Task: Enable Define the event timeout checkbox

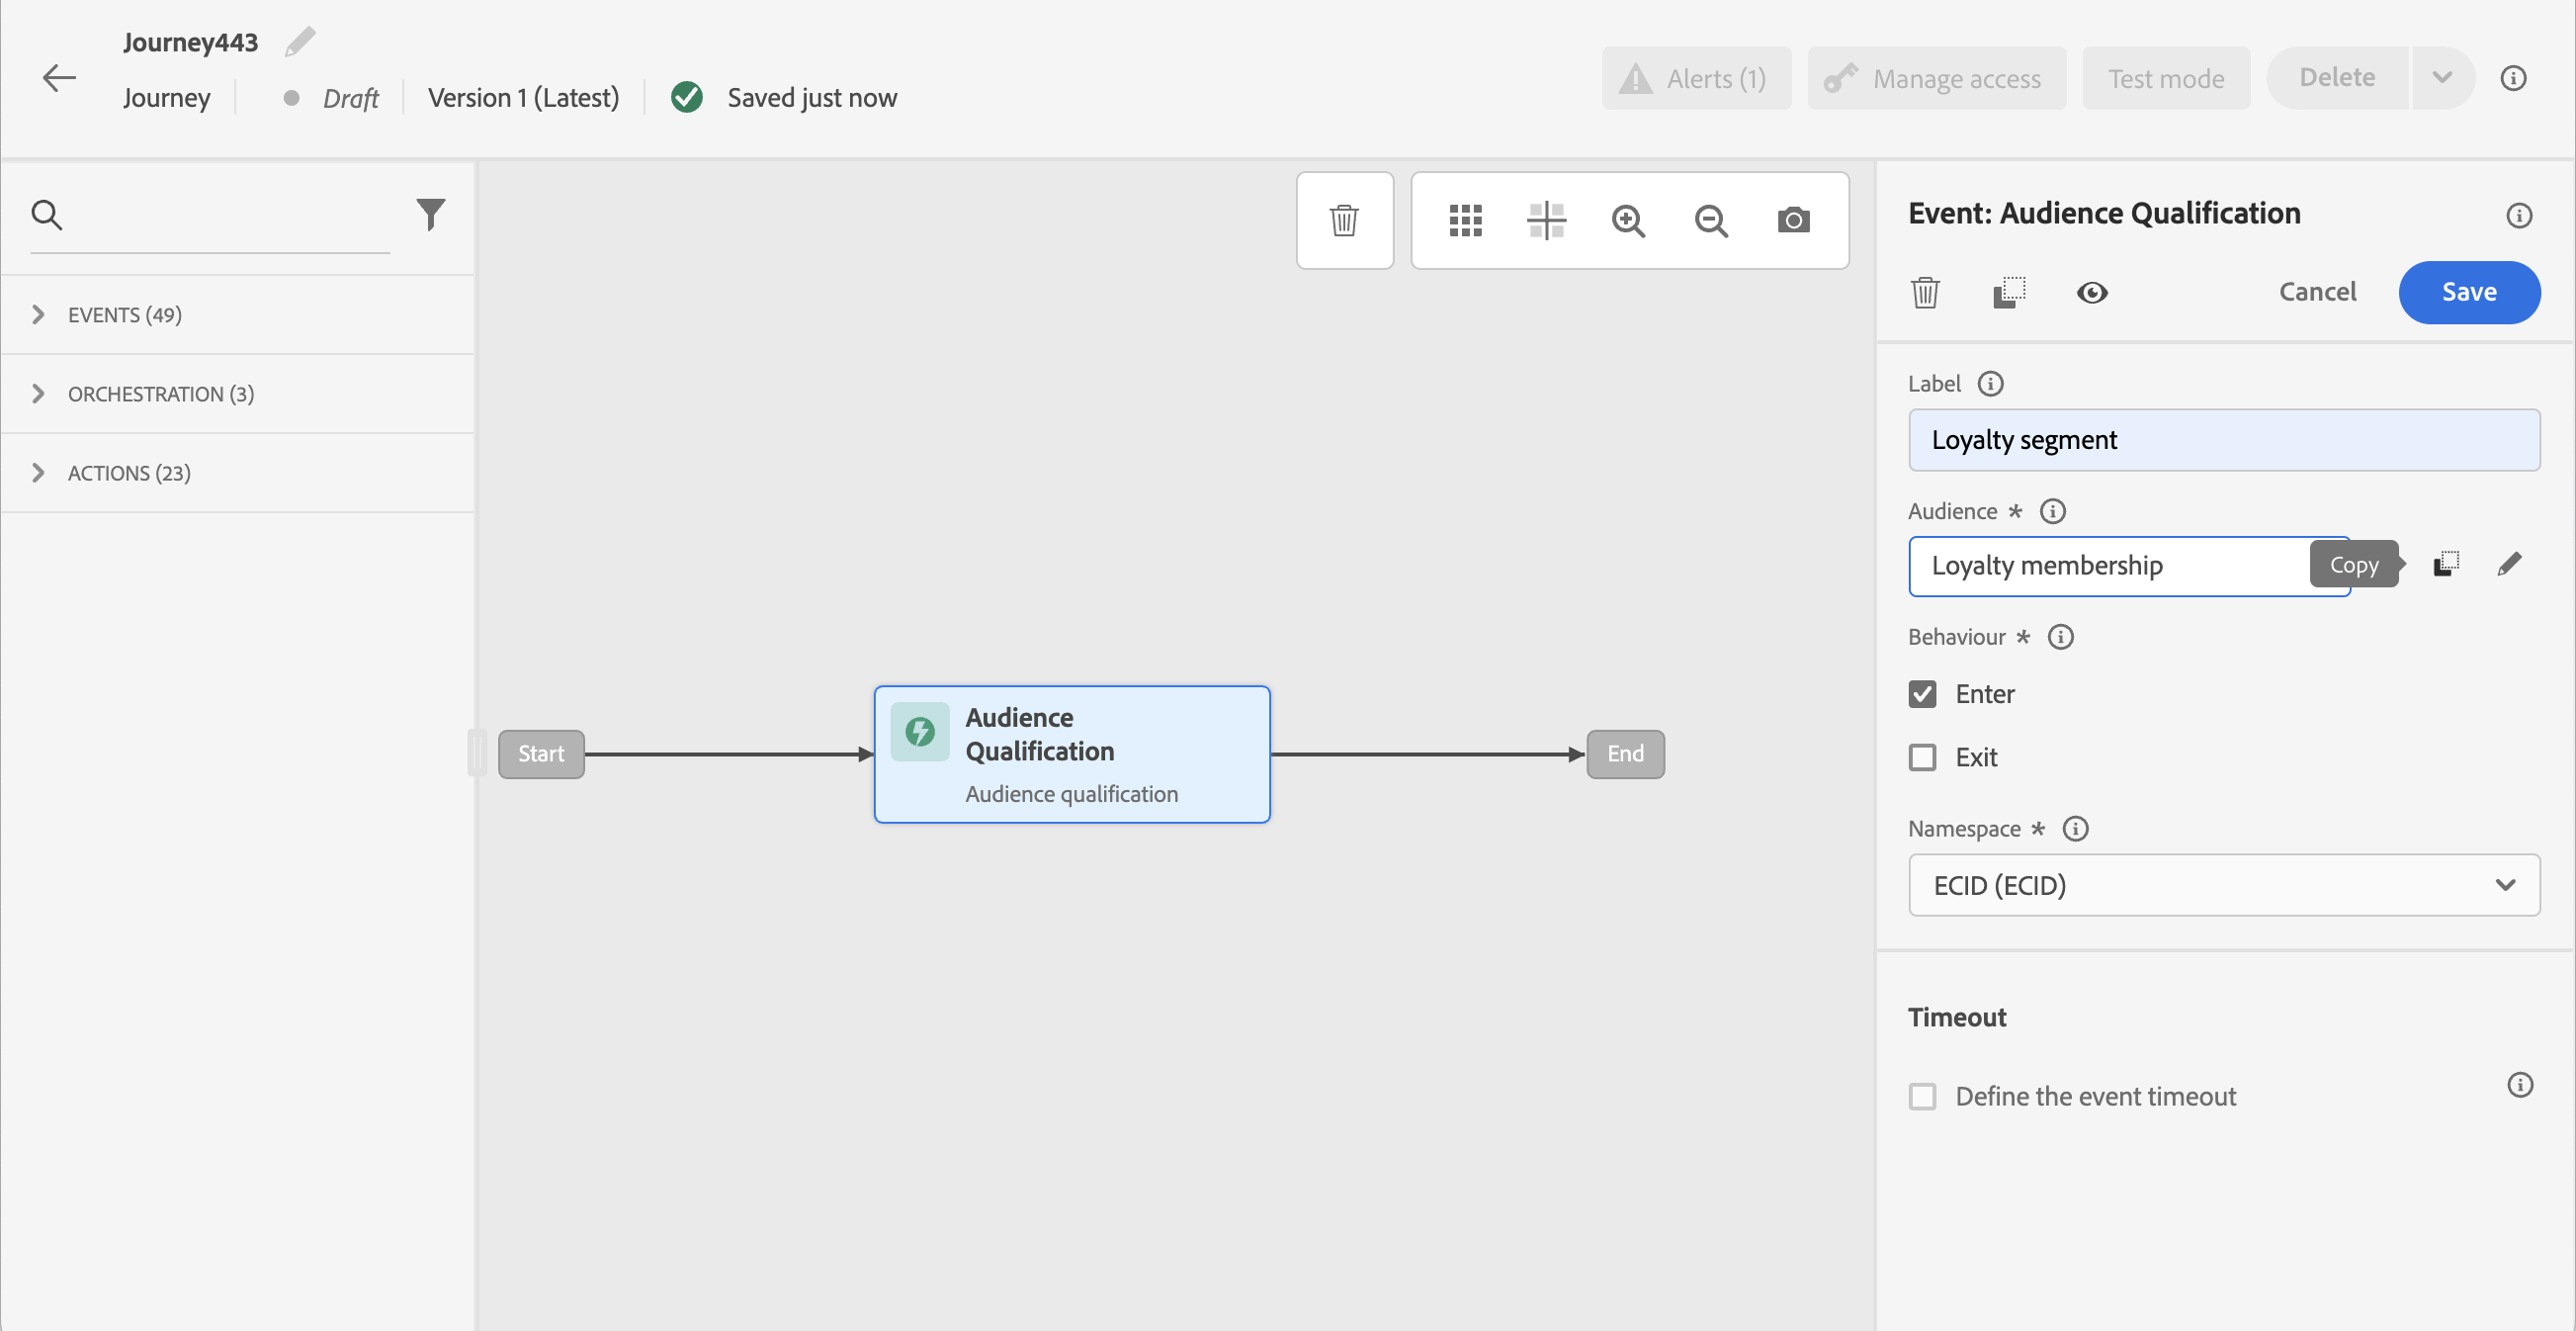Action: point(1922,1097)
